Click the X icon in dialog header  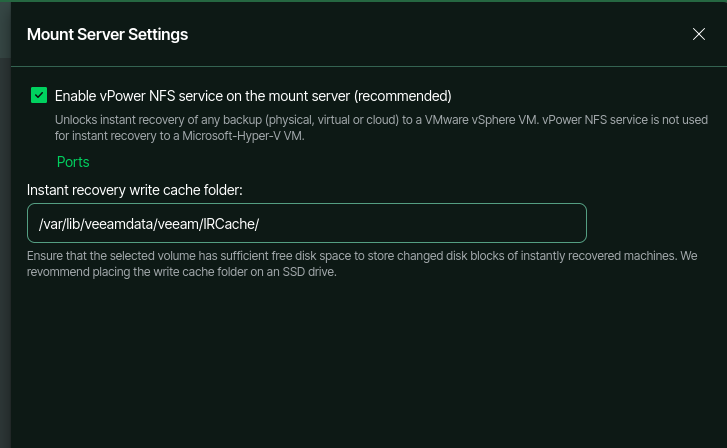[x=699, y=34]
